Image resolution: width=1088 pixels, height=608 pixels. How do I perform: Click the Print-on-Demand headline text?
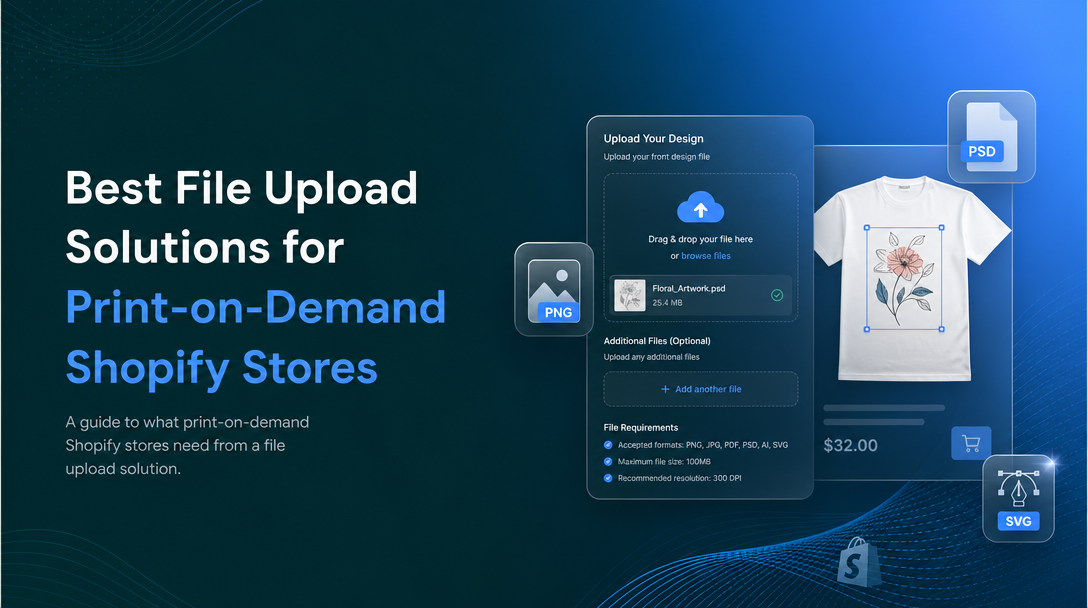point(255,307)
